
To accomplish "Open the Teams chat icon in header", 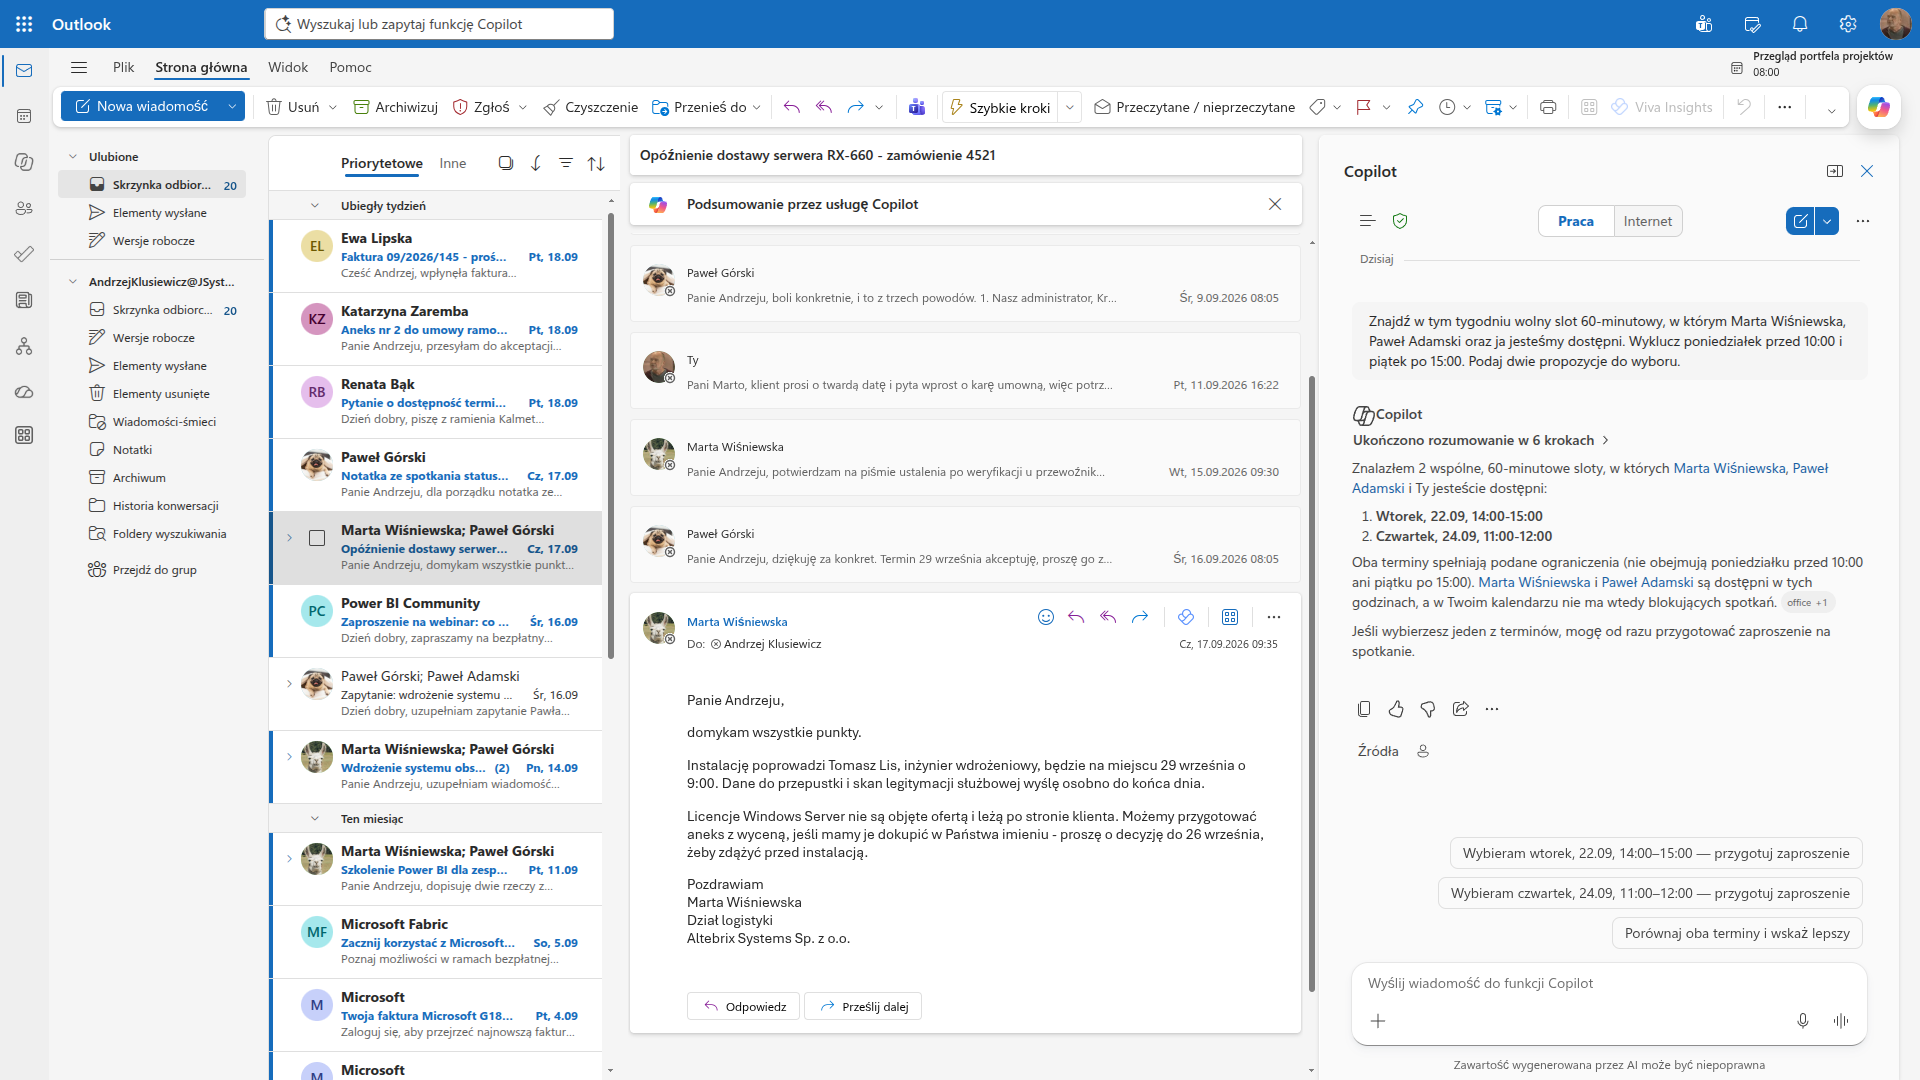I will coord(1704,24).
